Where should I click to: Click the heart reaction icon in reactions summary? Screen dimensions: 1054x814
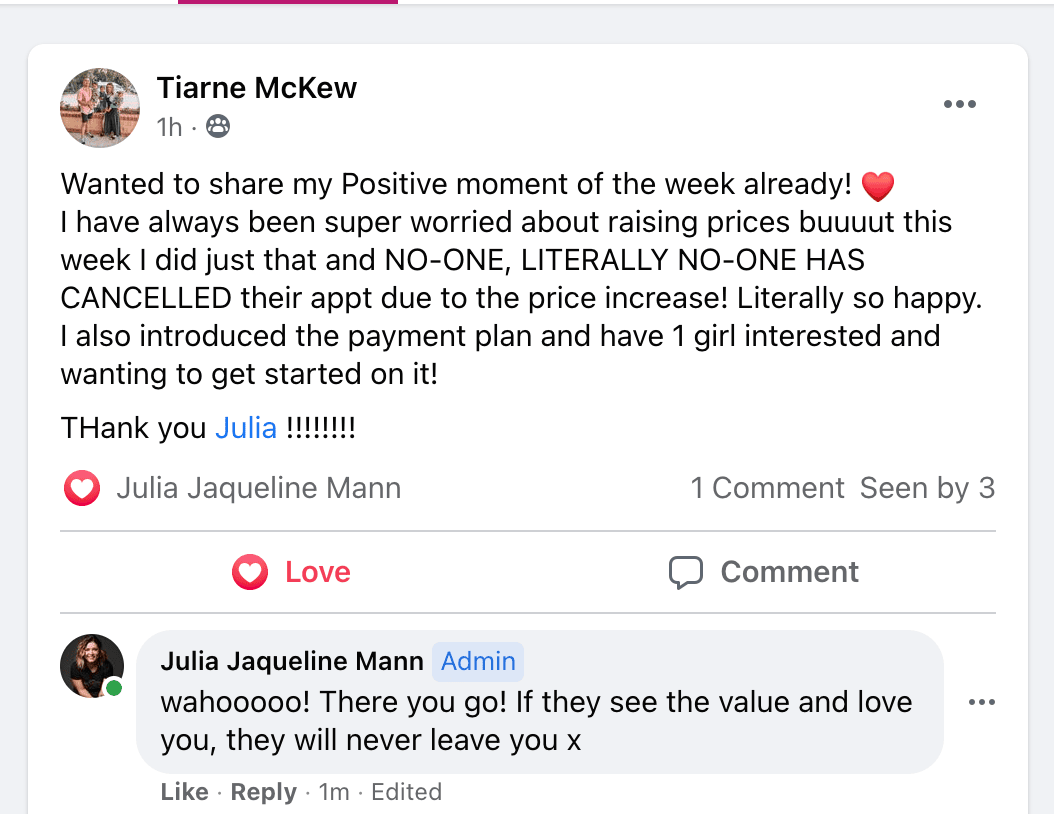82,489
